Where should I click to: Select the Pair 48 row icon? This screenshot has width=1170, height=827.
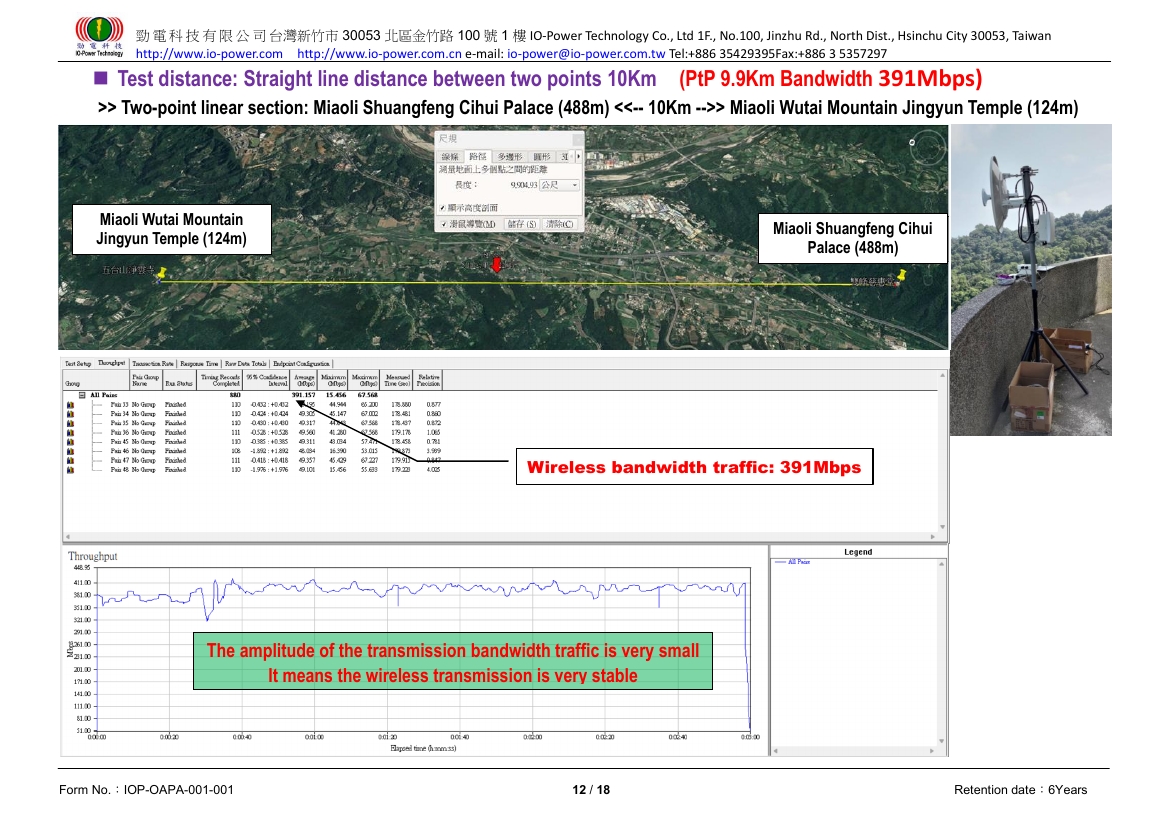[70, 469]
